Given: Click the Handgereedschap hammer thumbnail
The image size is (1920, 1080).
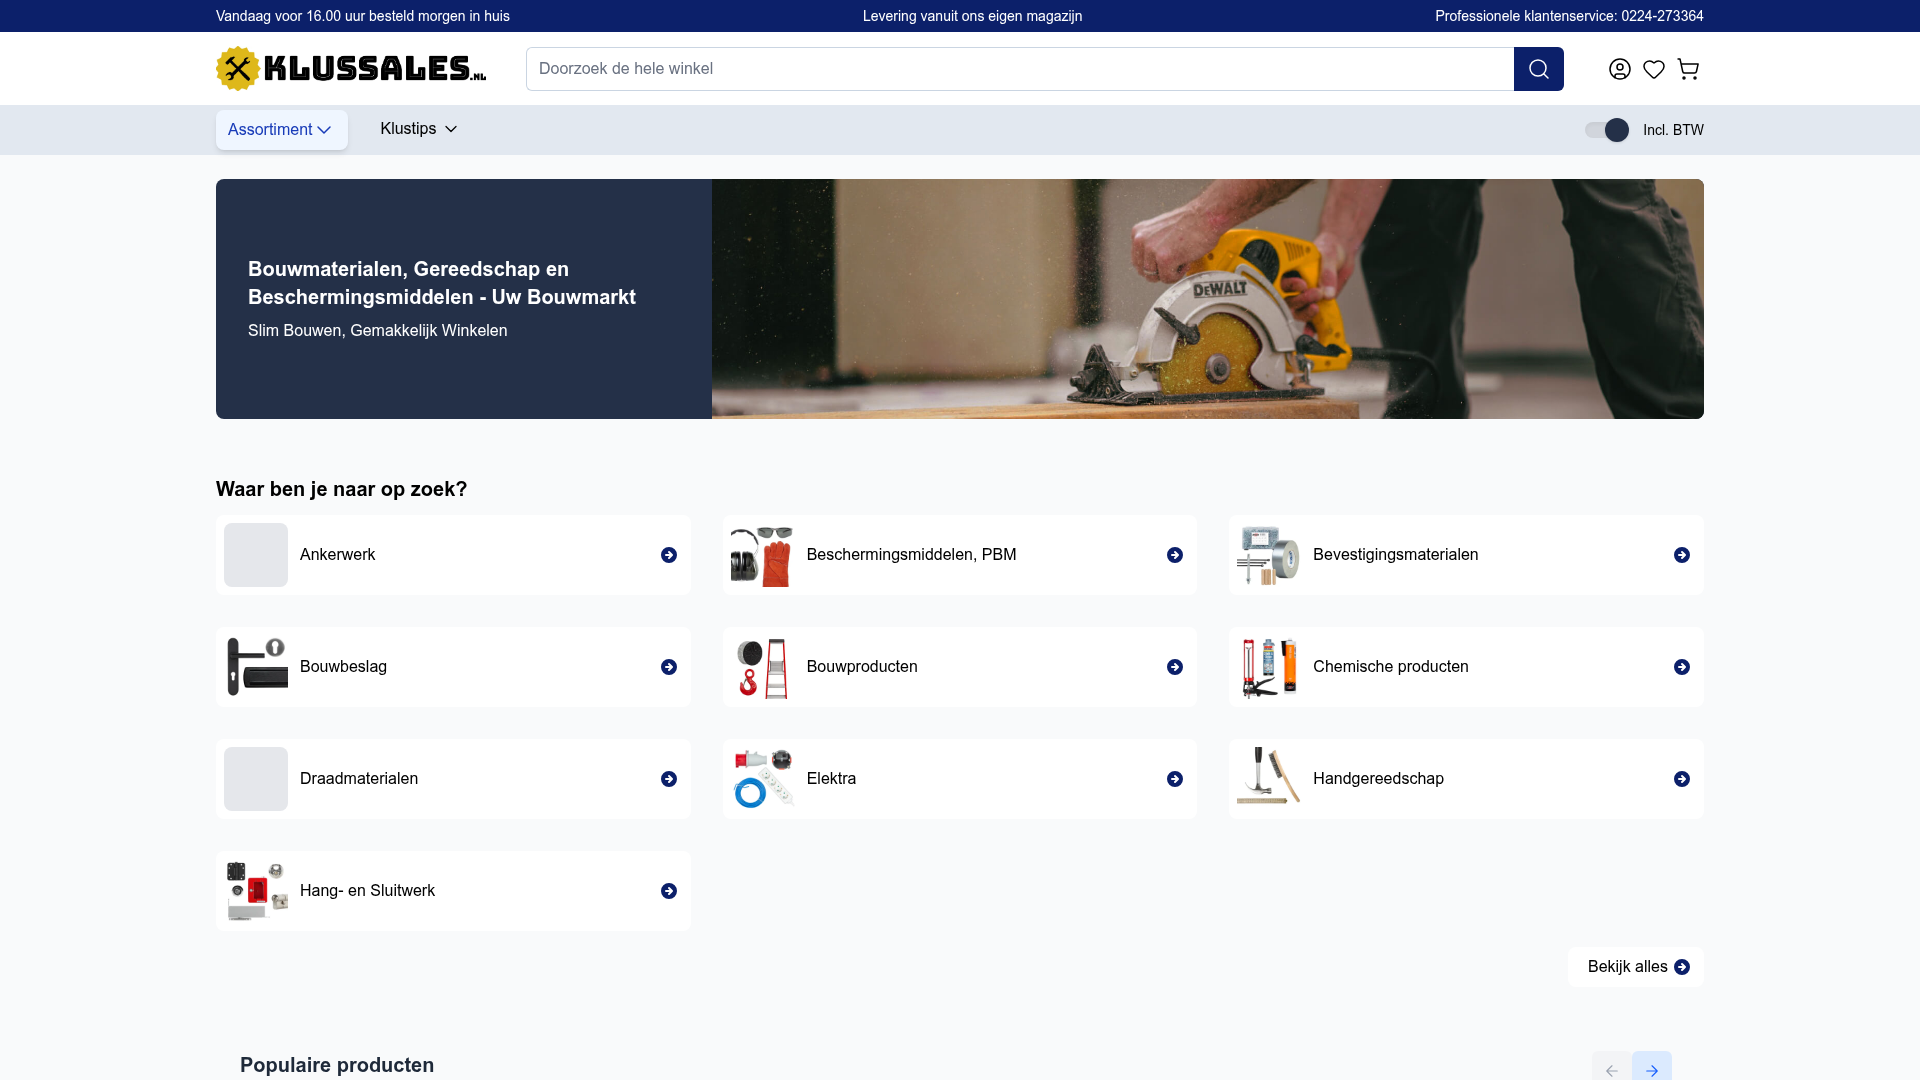Looking at the screenshot, I should point(1268,779).
